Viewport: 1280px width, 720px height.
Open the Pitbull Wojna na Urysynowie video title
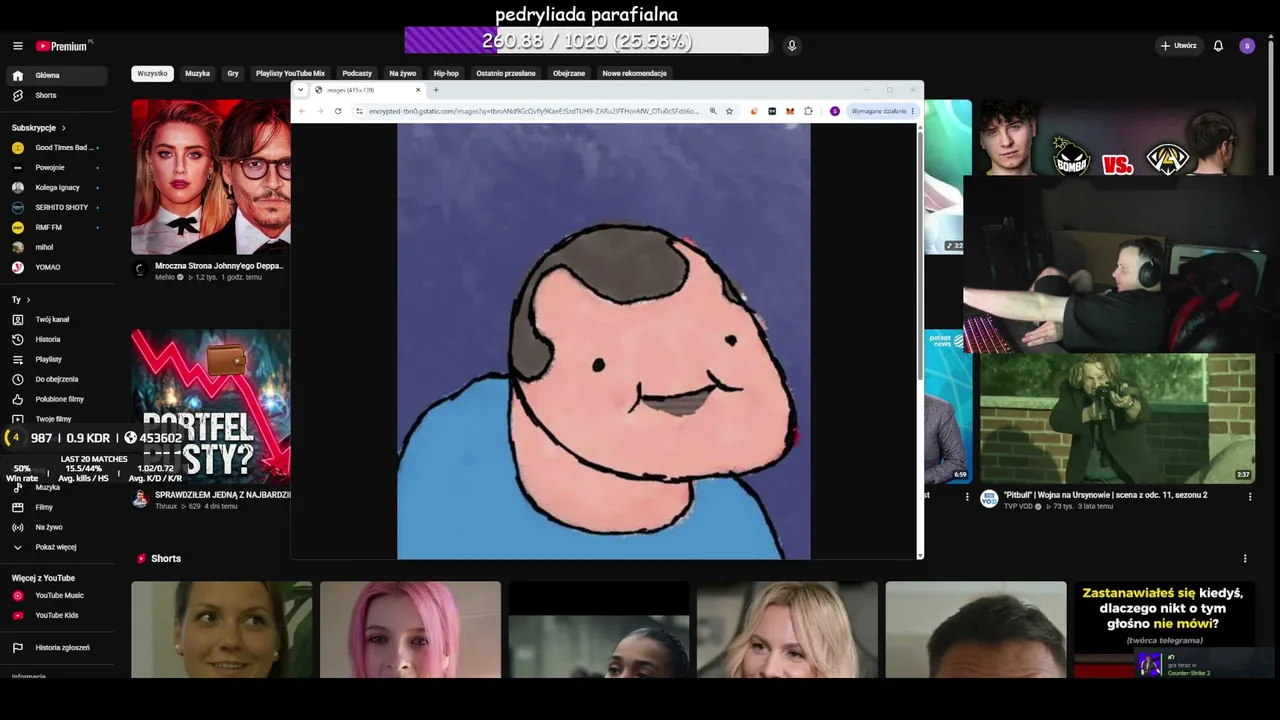1105,495
